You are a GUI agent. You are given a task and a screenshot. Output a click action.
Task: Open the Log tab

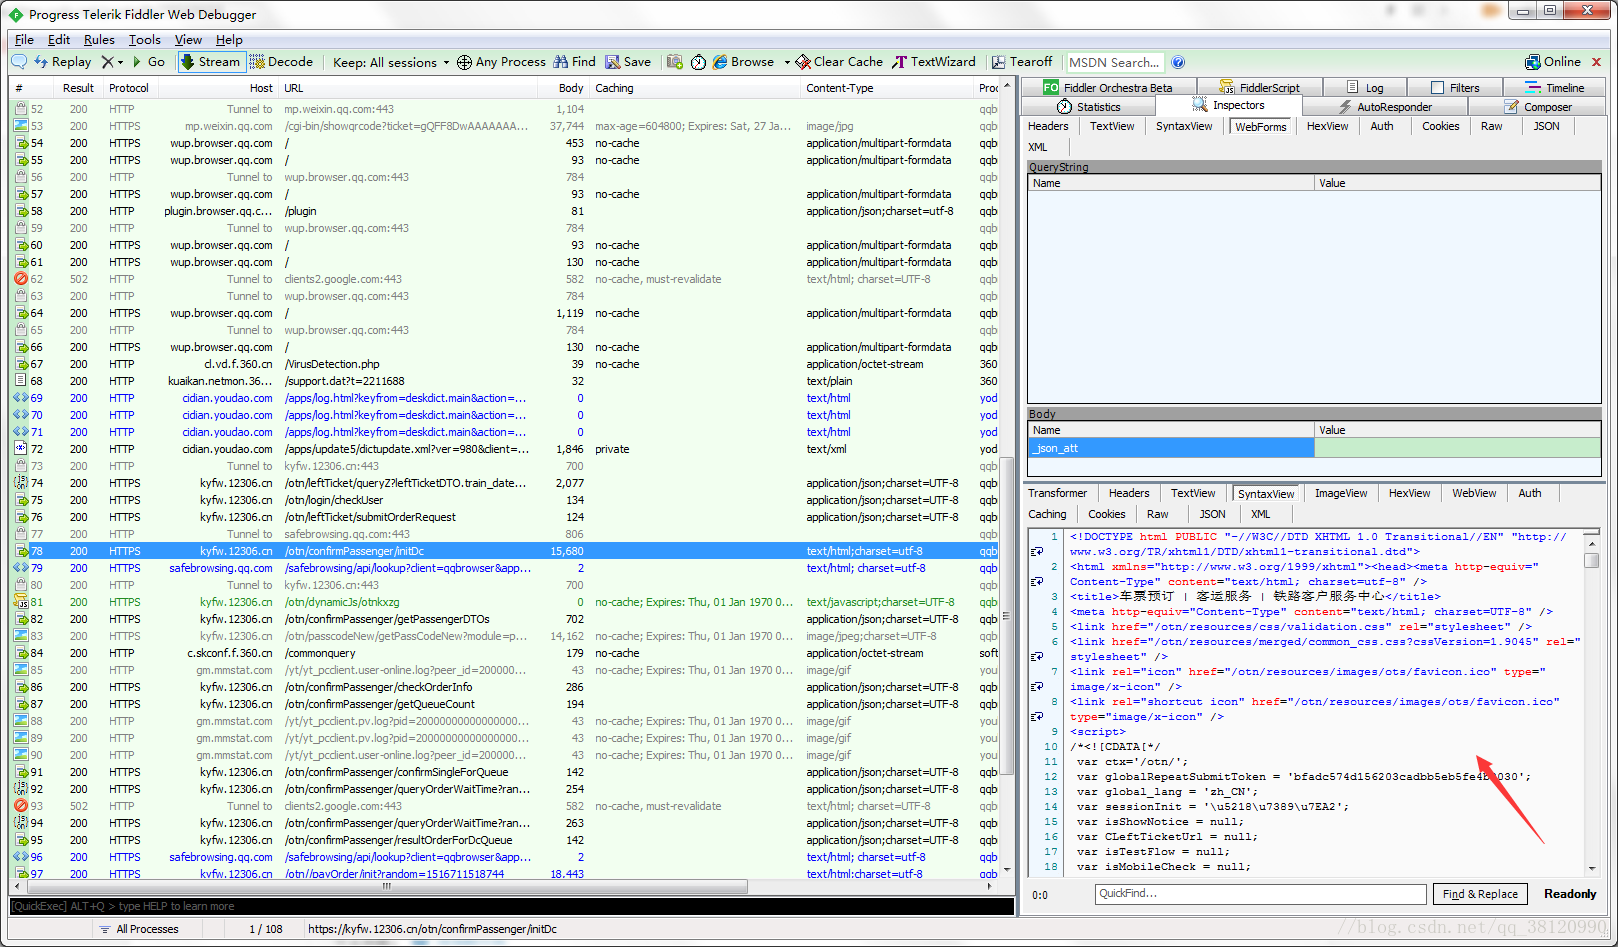tap(1365, 88)
